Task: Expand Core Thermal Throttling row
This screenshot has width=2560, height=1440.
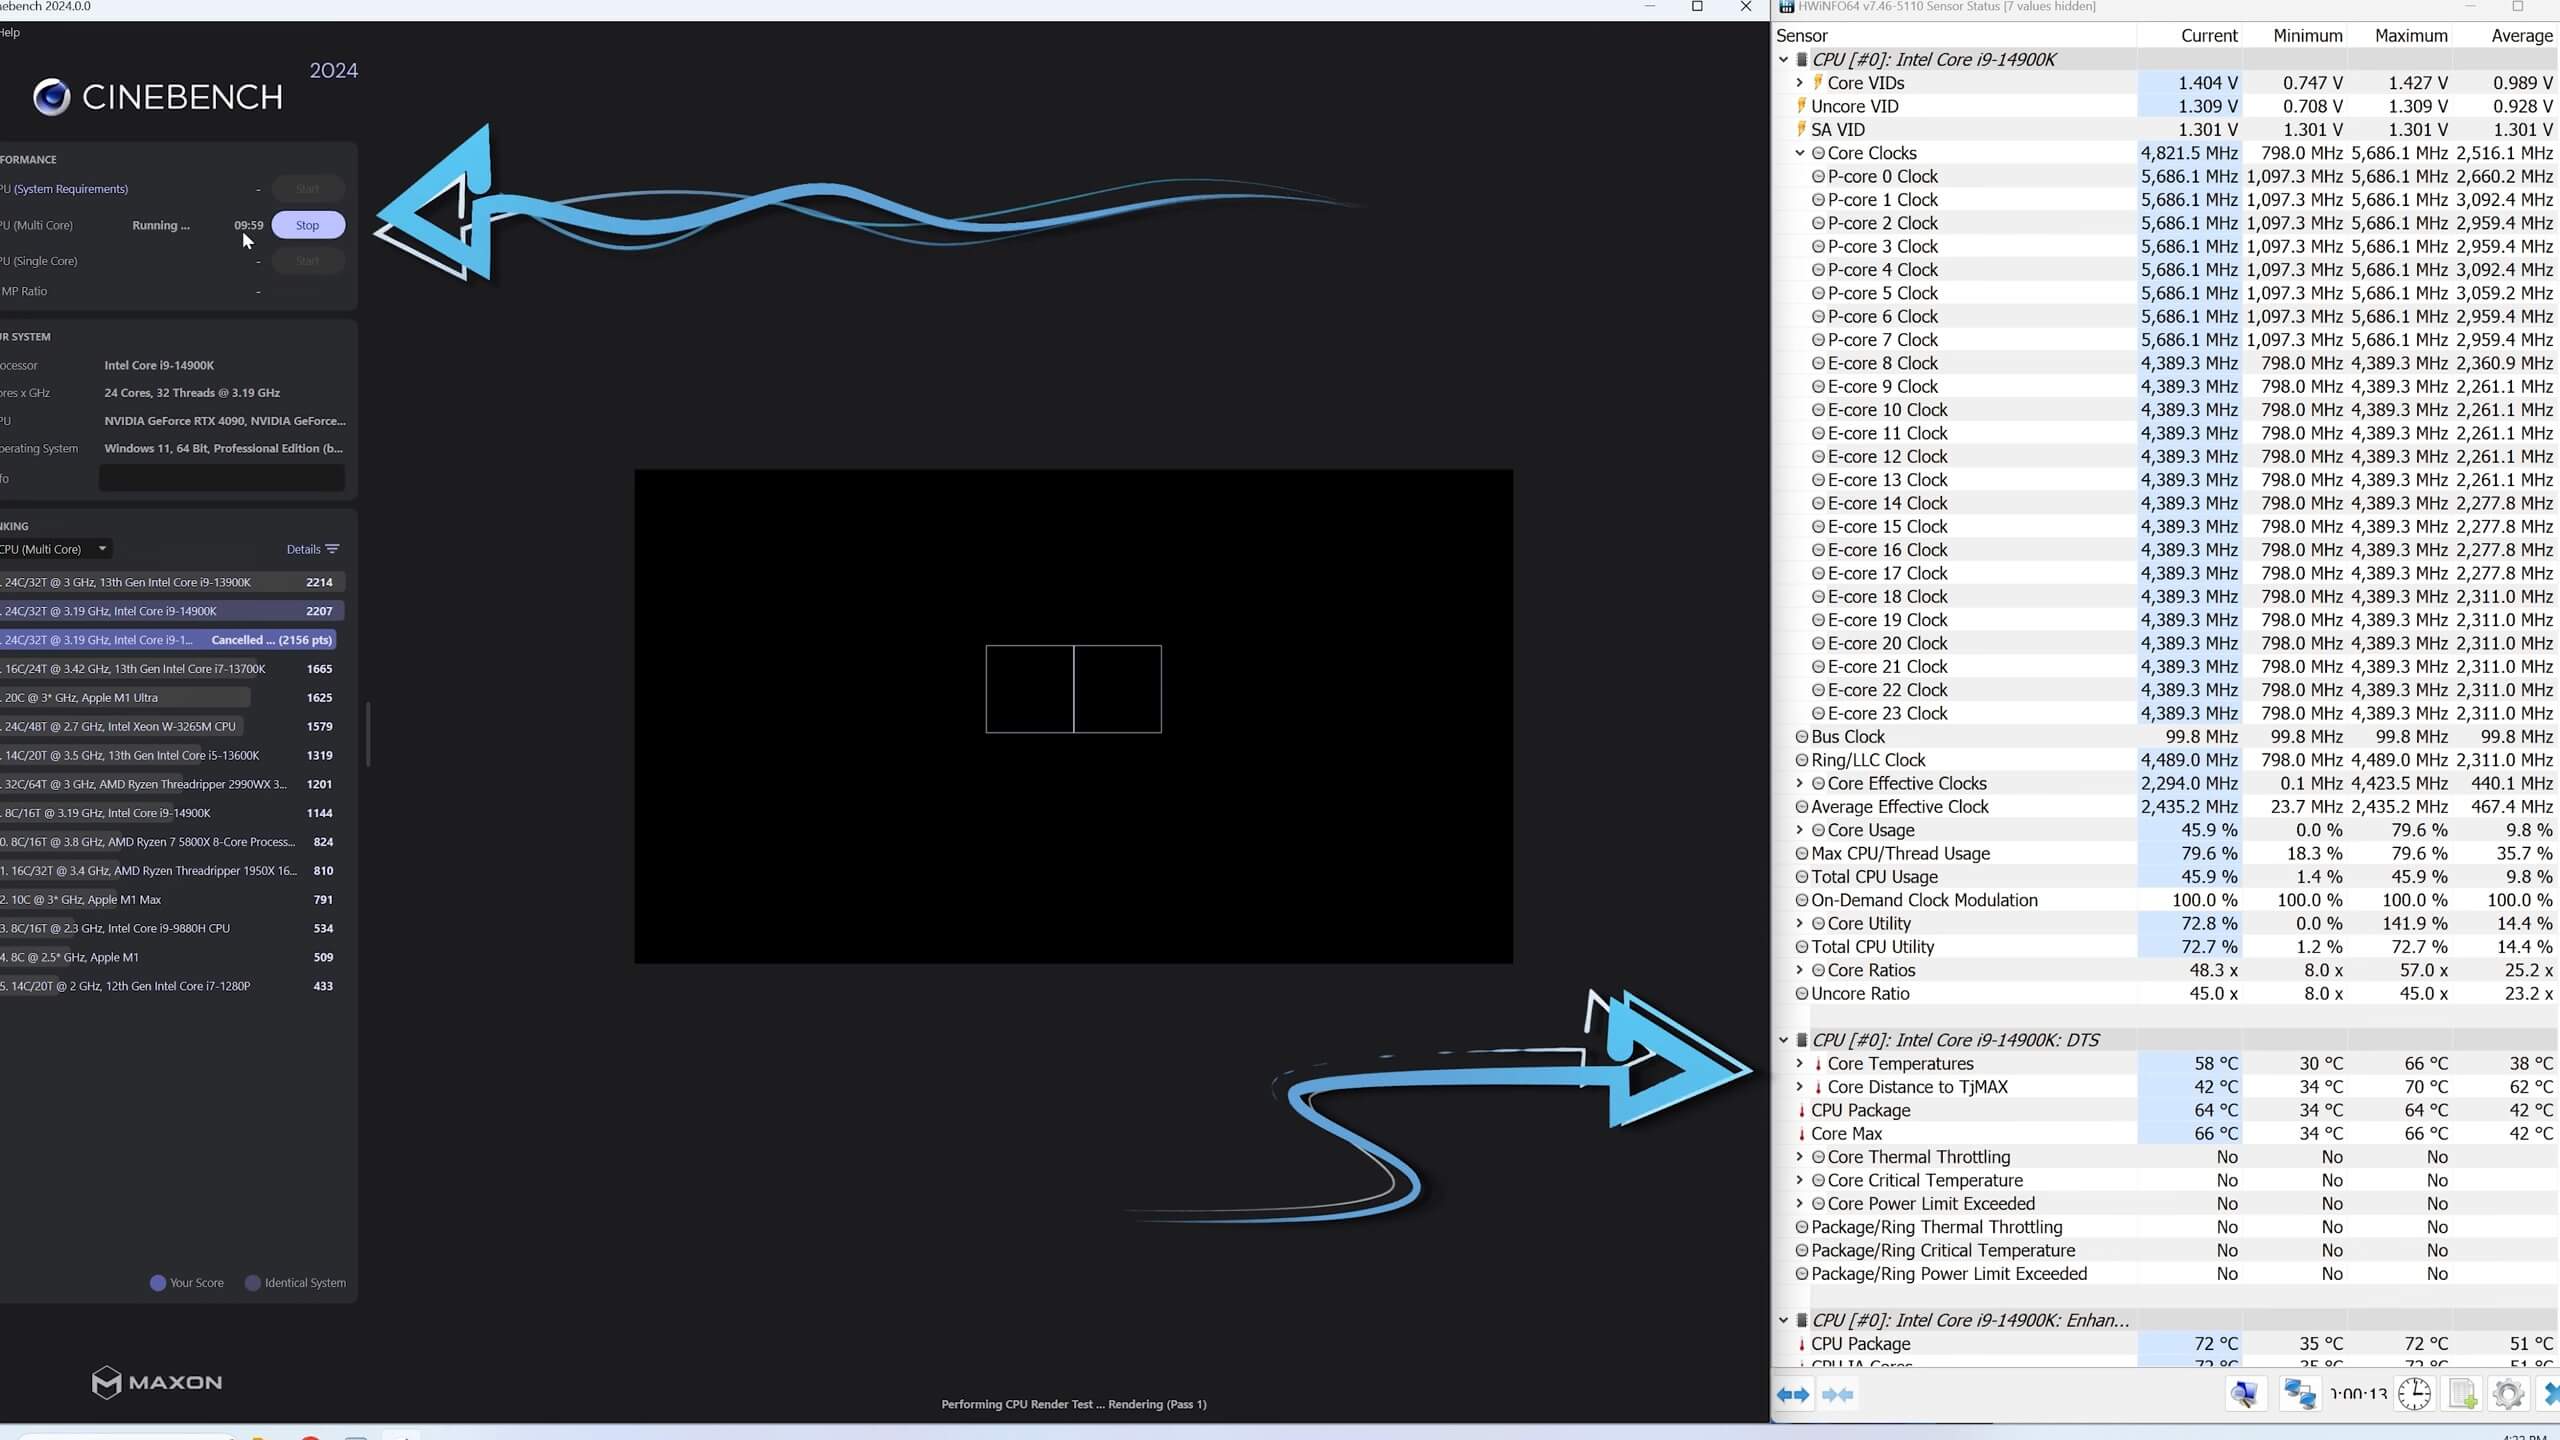Action: 1800,1157
